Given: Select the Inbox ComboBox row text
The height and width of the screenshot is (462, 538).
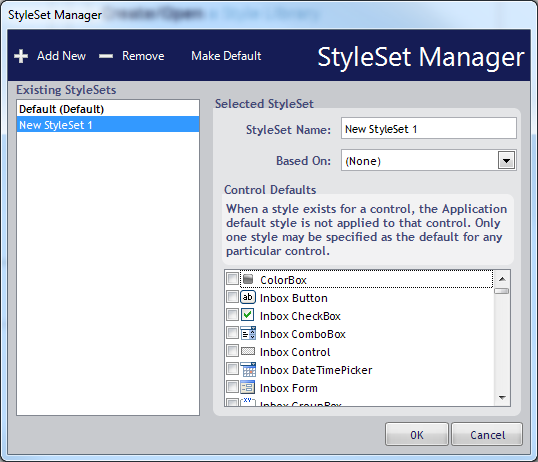Looking at the screenshot, I should 303,334.
